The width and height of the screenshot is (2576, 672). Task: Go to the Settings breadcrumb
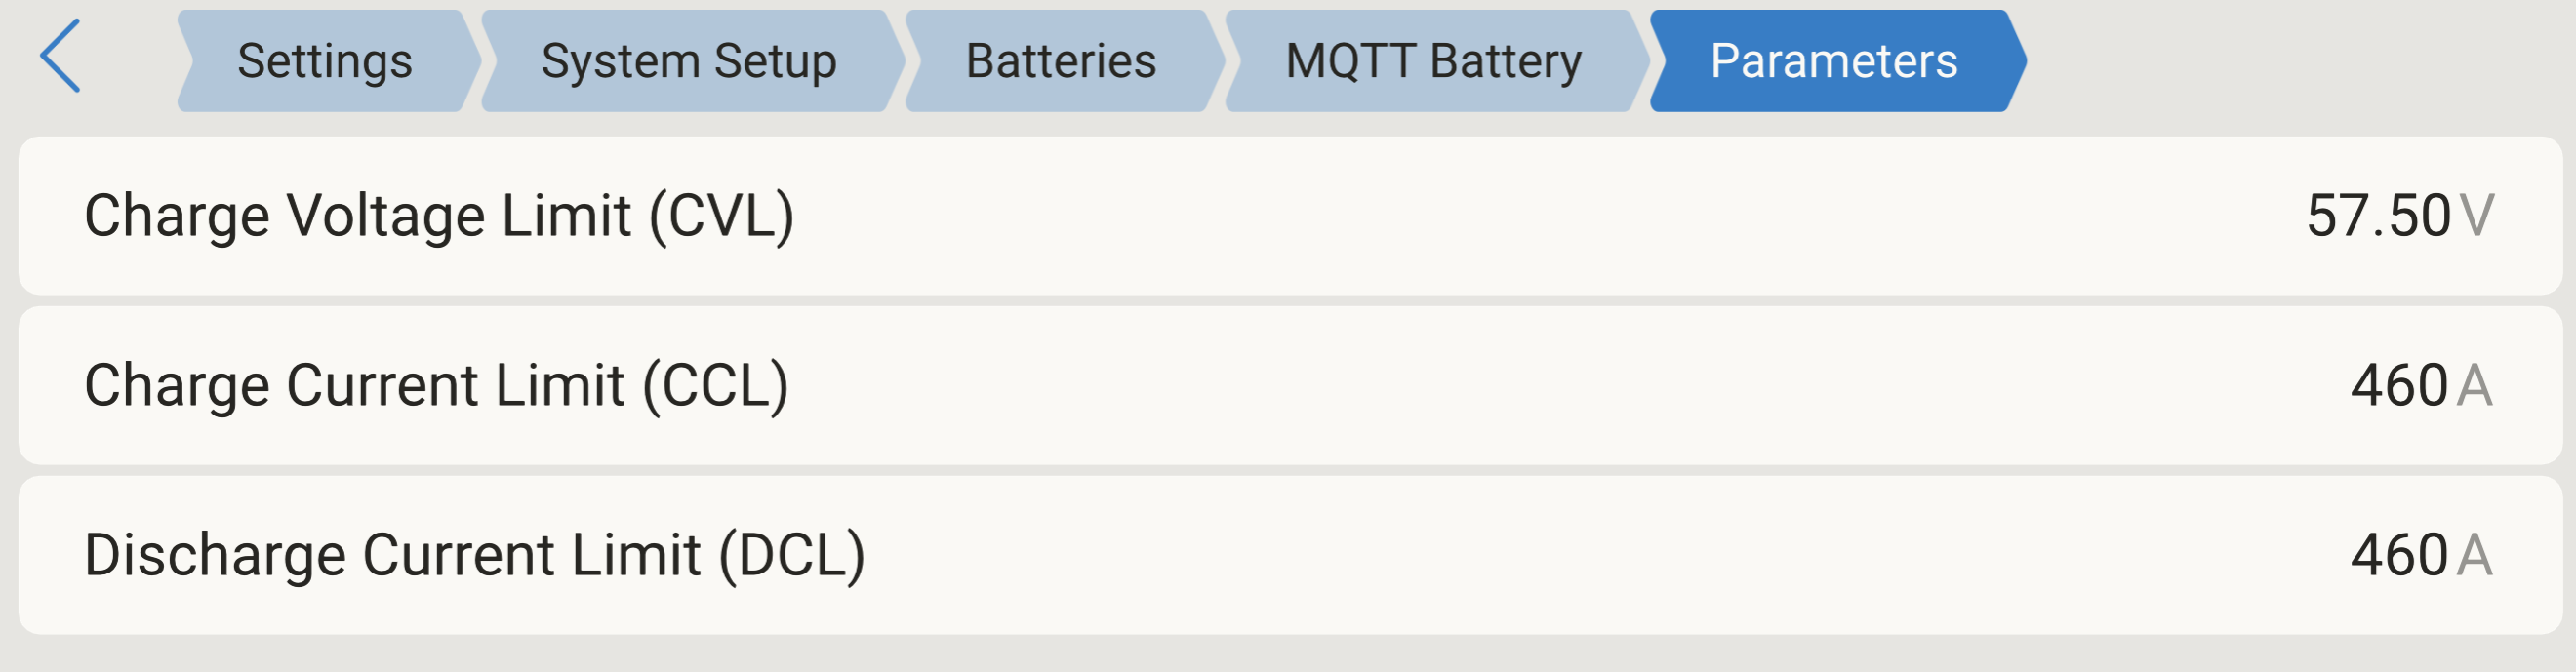(x=325, y=61)
